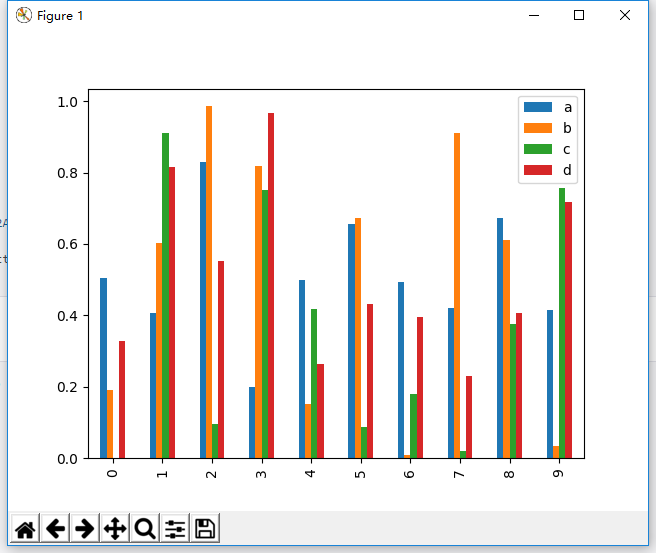Click the matplotlib Figure 1 window icon
656x553 pixels.
(x=24, y=15)
